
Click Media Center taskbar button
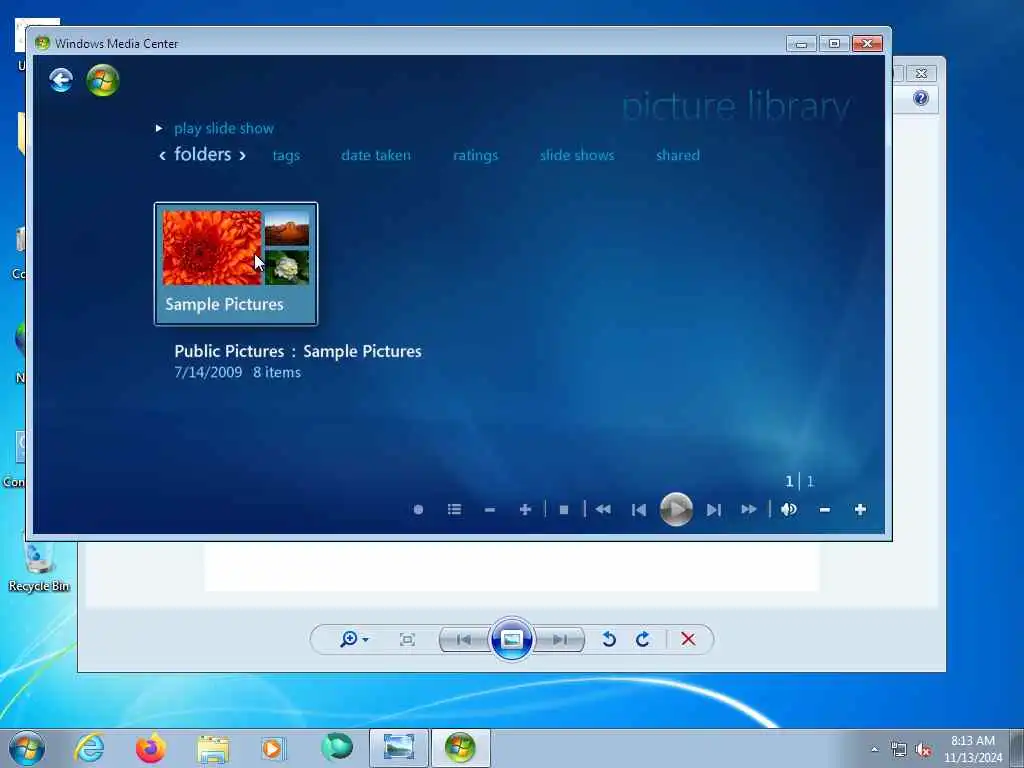pyautogui.click(x=460, y=748)
